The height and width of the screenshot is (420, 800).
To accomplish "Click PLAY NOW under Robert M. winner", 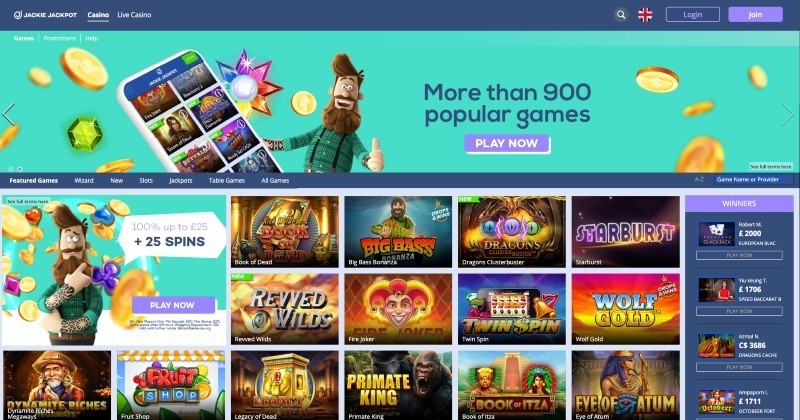I will [x=739, y=255].
